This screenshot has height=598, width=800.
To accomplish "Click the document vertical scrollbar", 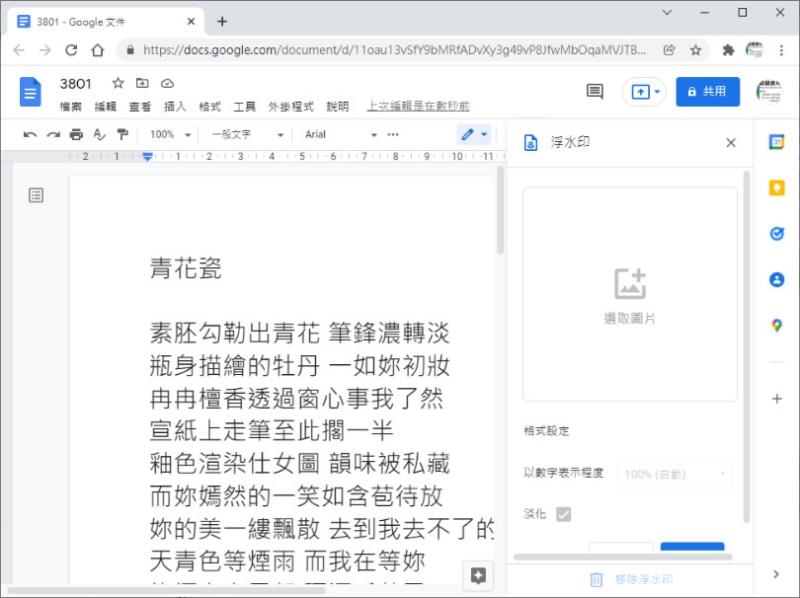I will click(500, 210).
